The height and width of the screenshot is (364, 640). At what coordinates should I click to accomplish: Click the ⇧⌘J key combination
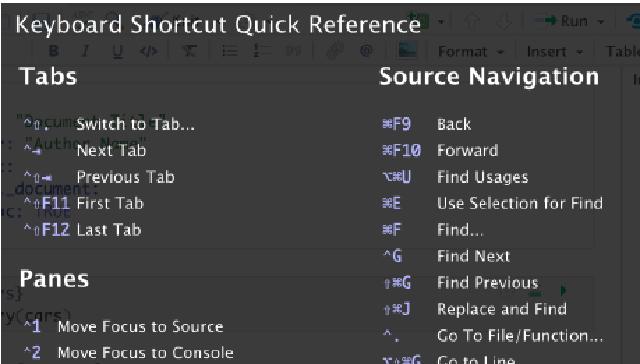pos(396,309)
